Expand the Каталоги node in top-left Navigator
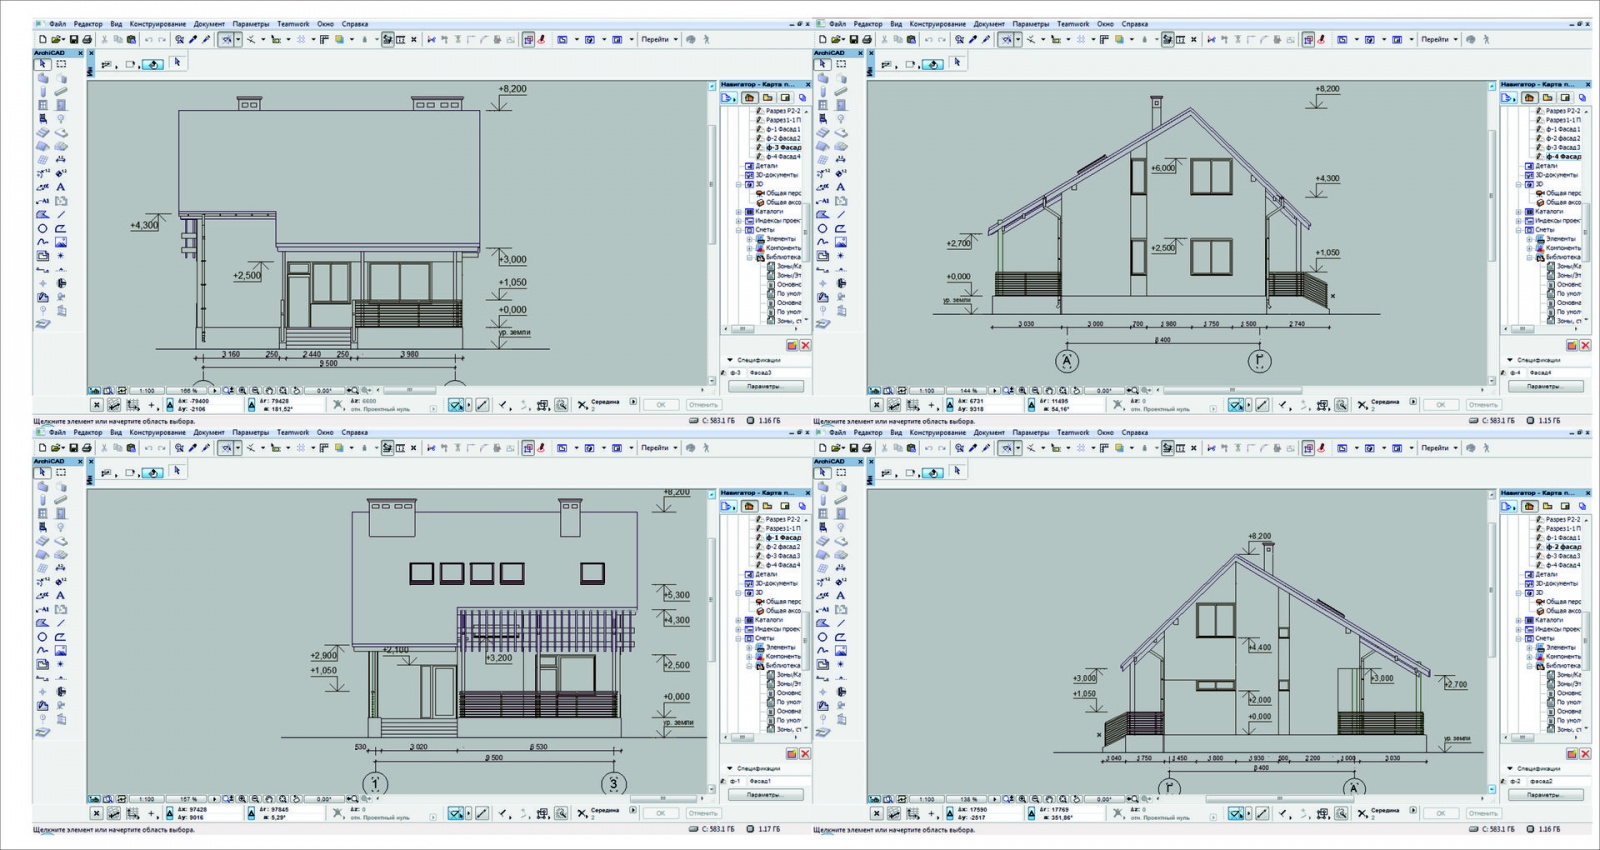This screenshot has height=850, width=1600. pyautogui.click(x=739, y=212)
